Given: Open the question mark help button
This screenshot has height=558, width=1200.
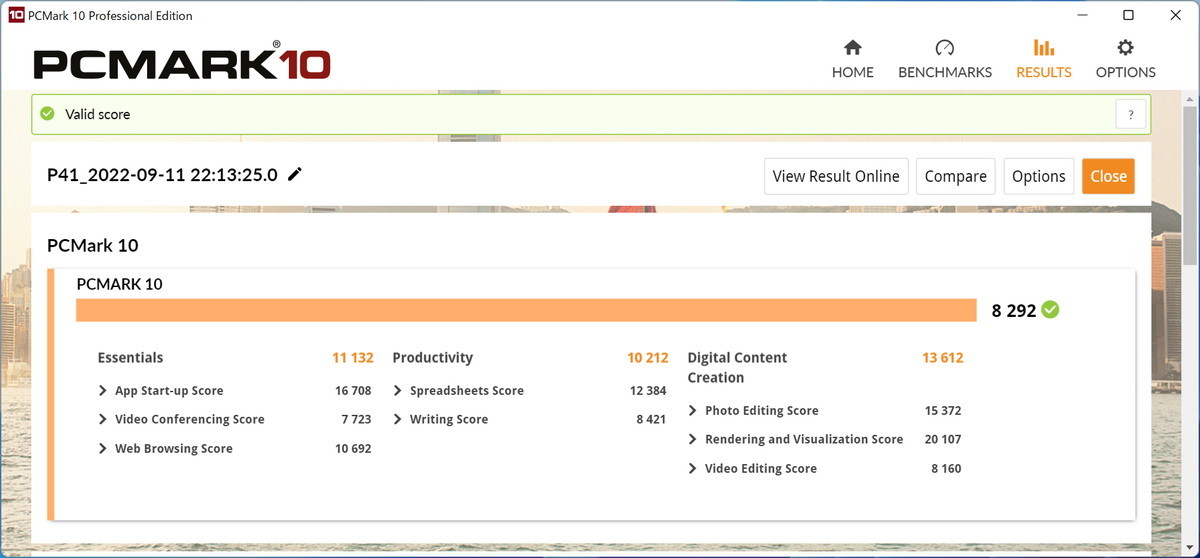Looking at the screenshot, I should (1130, 114).
